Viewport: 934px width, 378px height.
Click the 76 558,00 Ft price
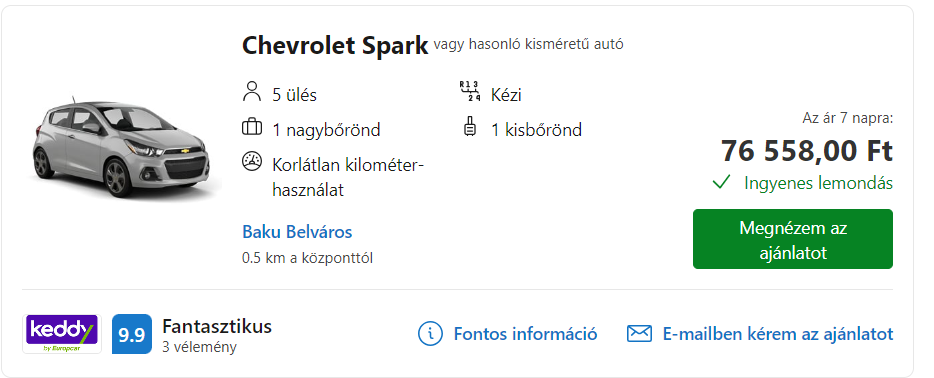tap(807, 151)
